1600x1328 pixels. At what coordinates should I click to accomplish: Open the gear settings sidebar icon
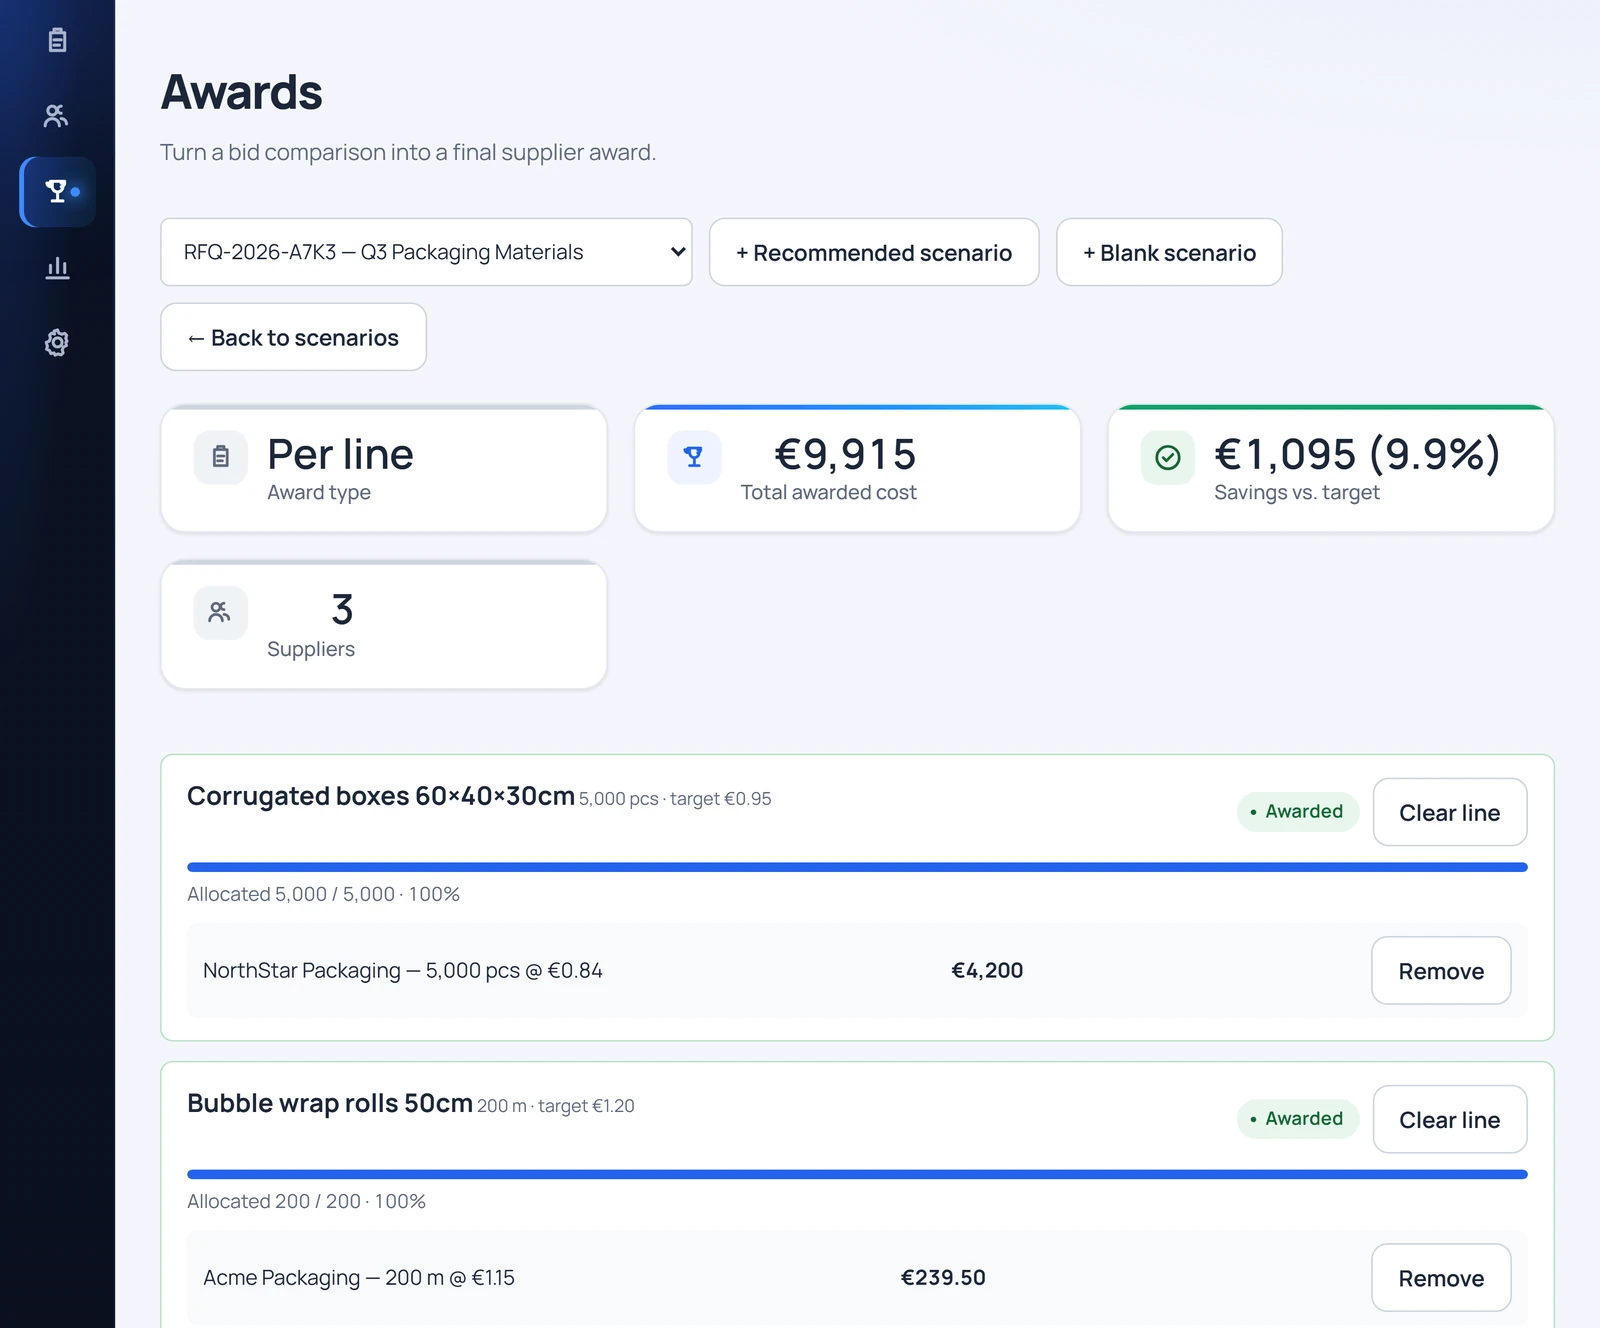pos(57,343)
